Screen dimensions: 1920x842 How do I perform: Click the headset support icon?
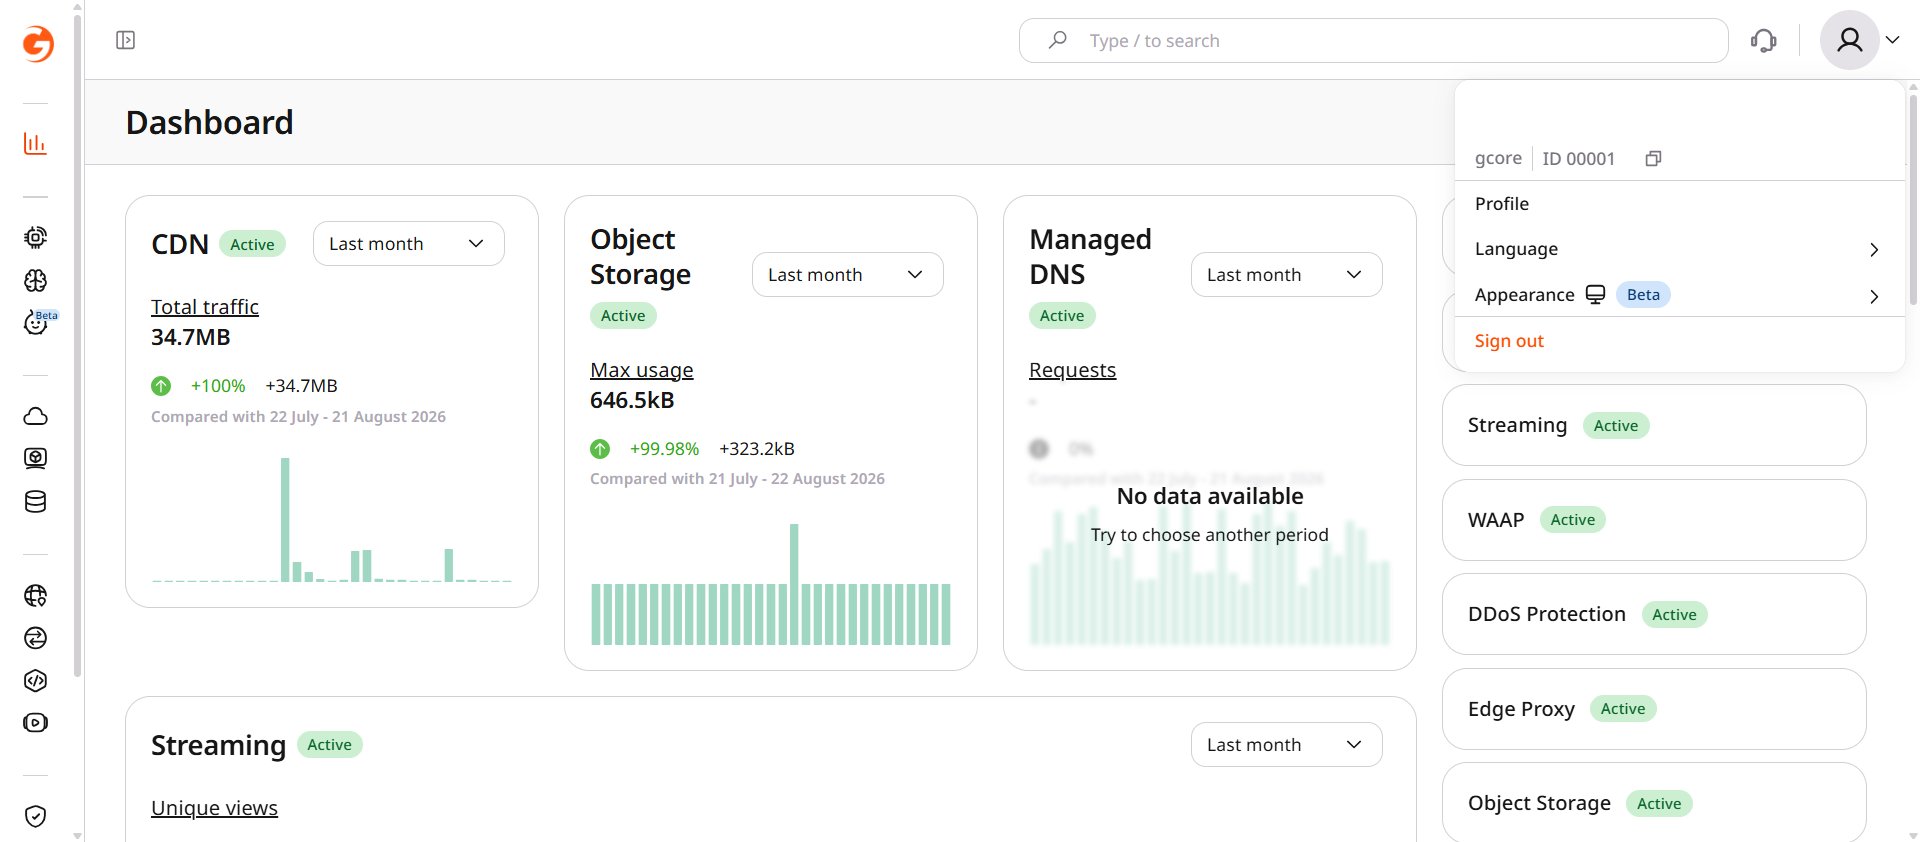(1764, 40)
